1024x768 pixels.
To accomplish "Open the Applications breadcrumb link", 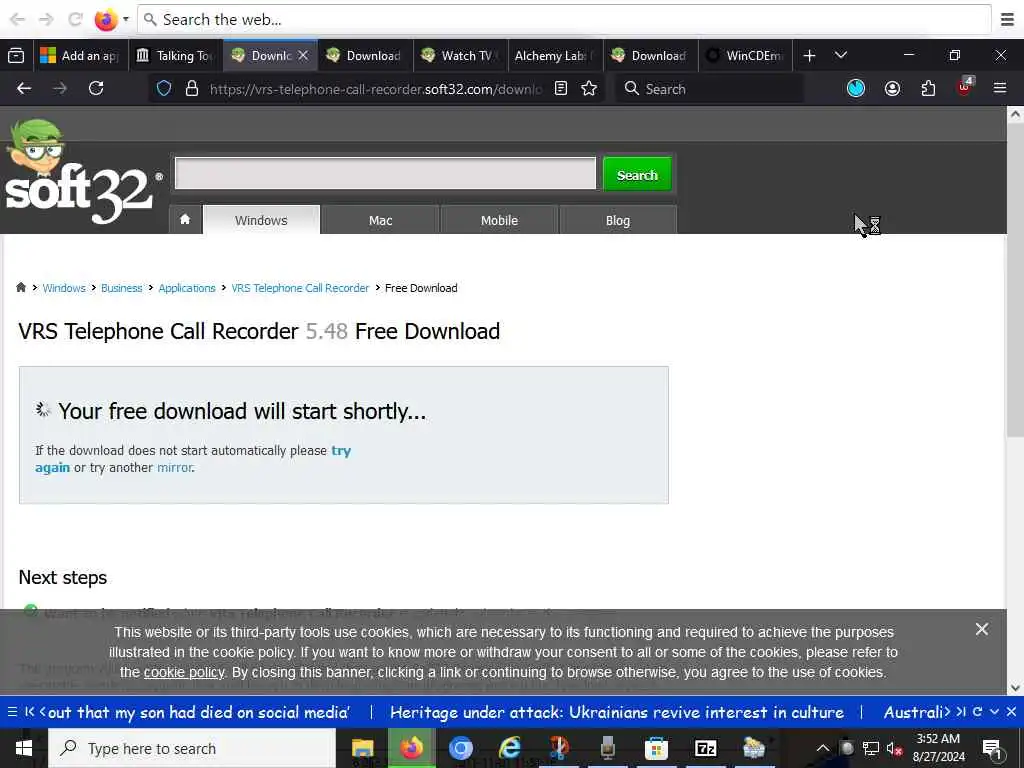I will [187, 288].
